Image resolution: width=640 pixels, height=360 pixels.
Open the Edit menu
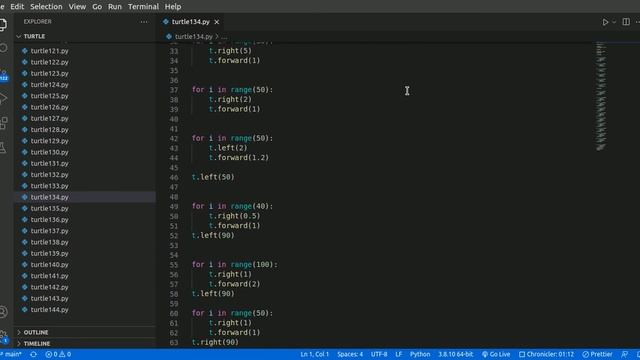click(x=17, y=7)
